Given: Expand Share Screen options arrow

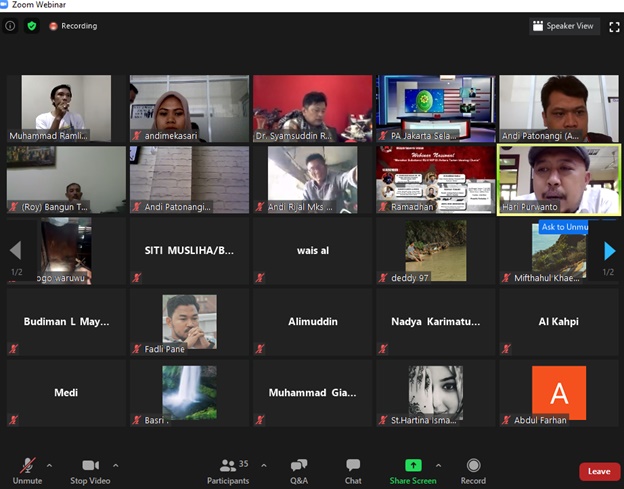Looking at the screenshot, I should (x=441, y=465).
